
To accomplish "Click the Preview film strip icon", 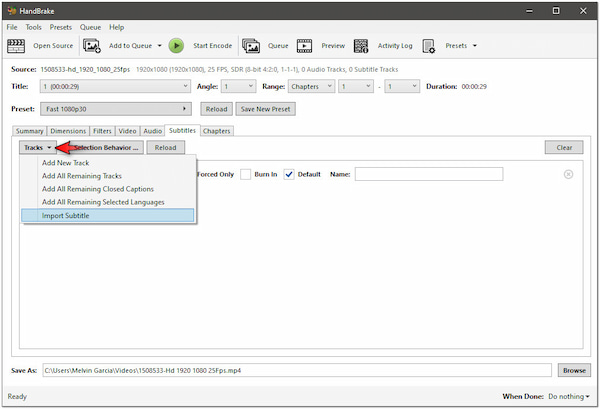I will [305, 45].
